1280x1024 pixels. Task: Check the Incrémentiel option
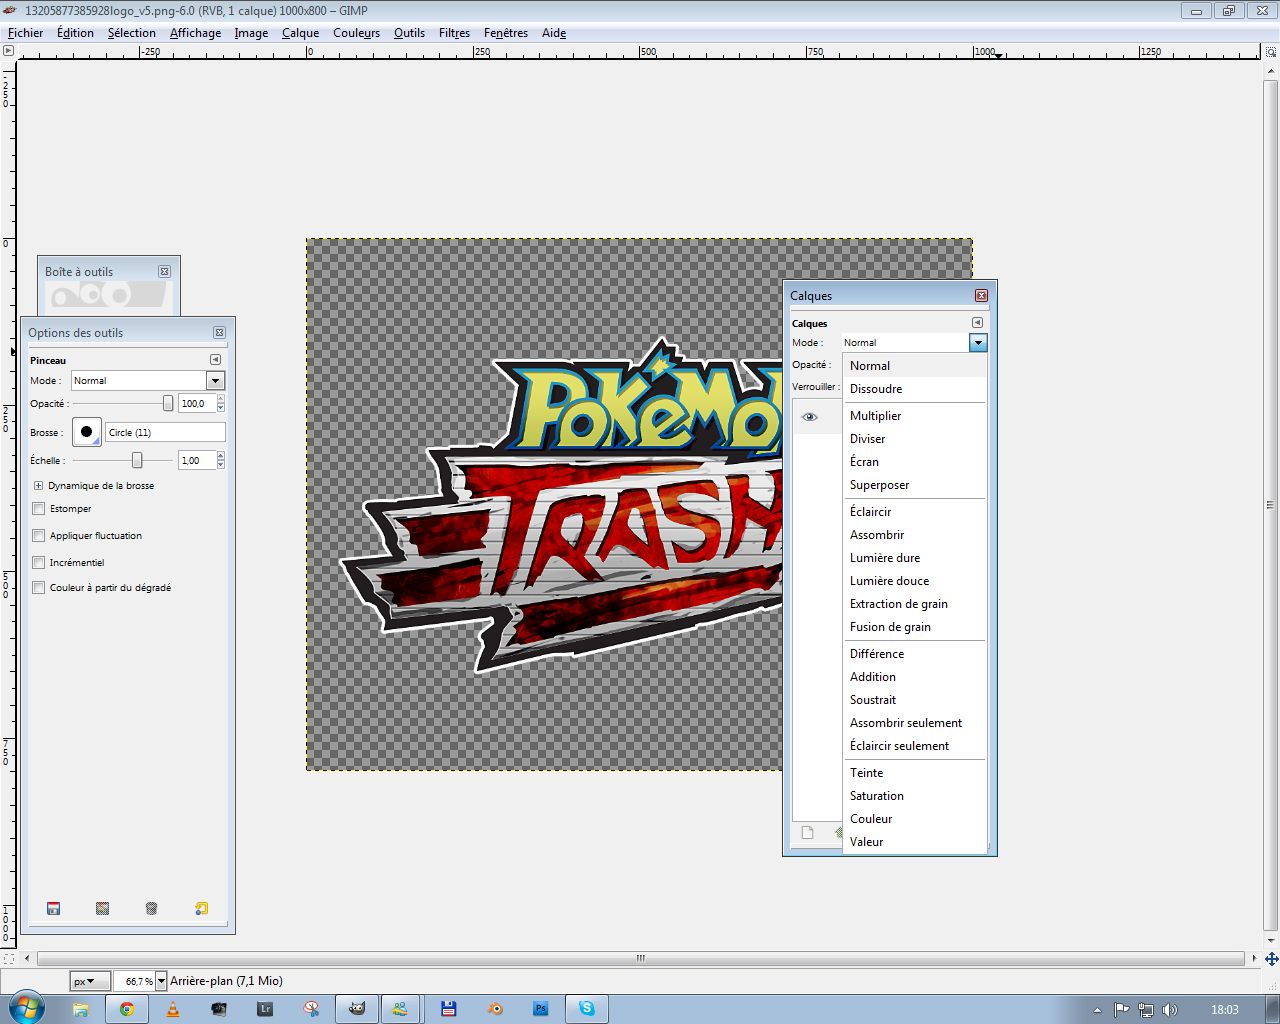39,563
